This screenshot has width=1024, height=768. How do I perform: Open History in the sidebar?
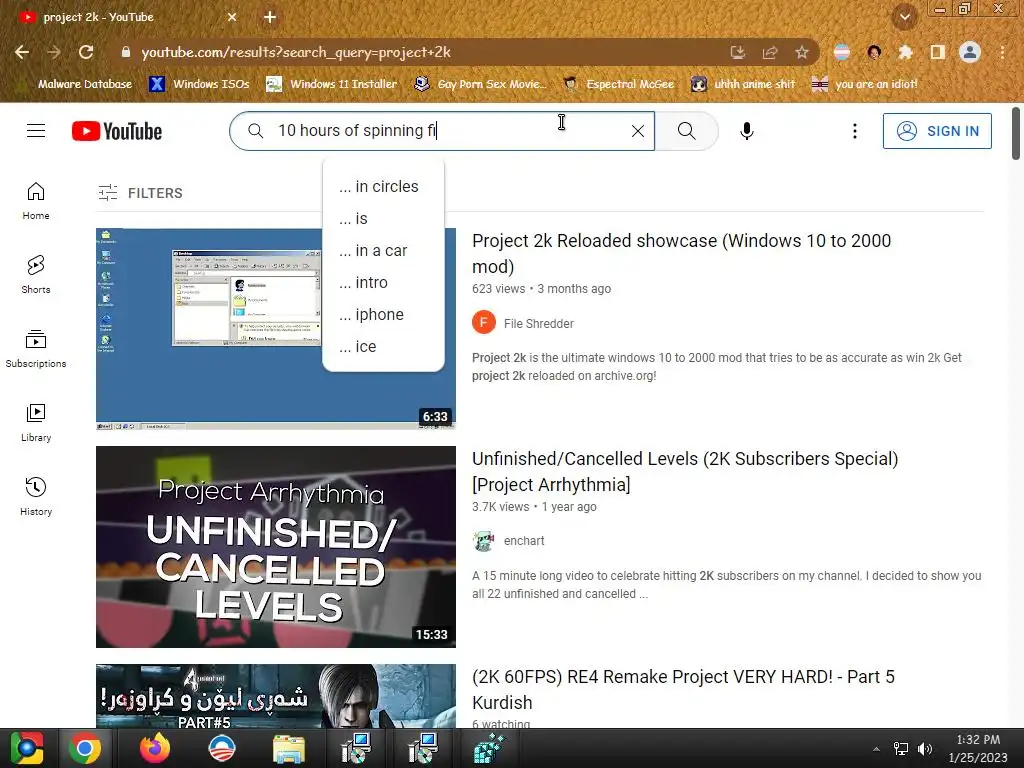click(x=36, y=496)
